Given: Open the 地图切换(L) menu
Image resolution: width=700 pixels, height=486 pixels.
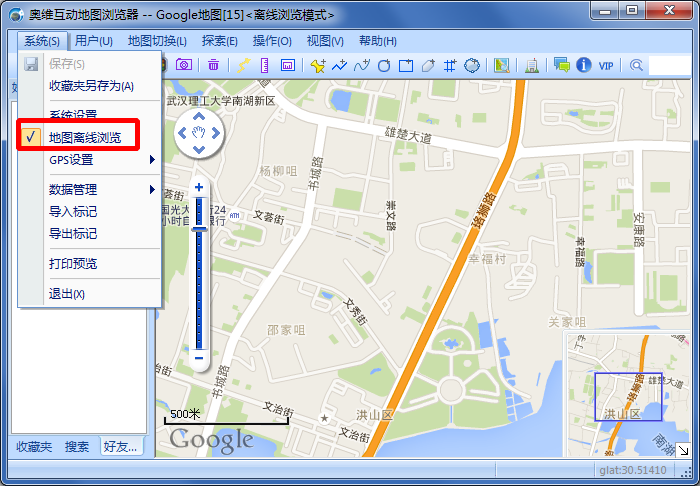Looking at the screenshot, I should click(x=157, y=41).
